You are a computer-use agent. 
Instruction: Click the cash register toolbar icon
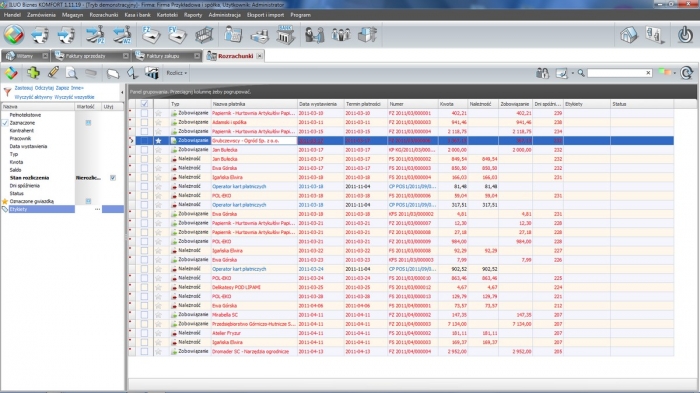tap(259, 36)
